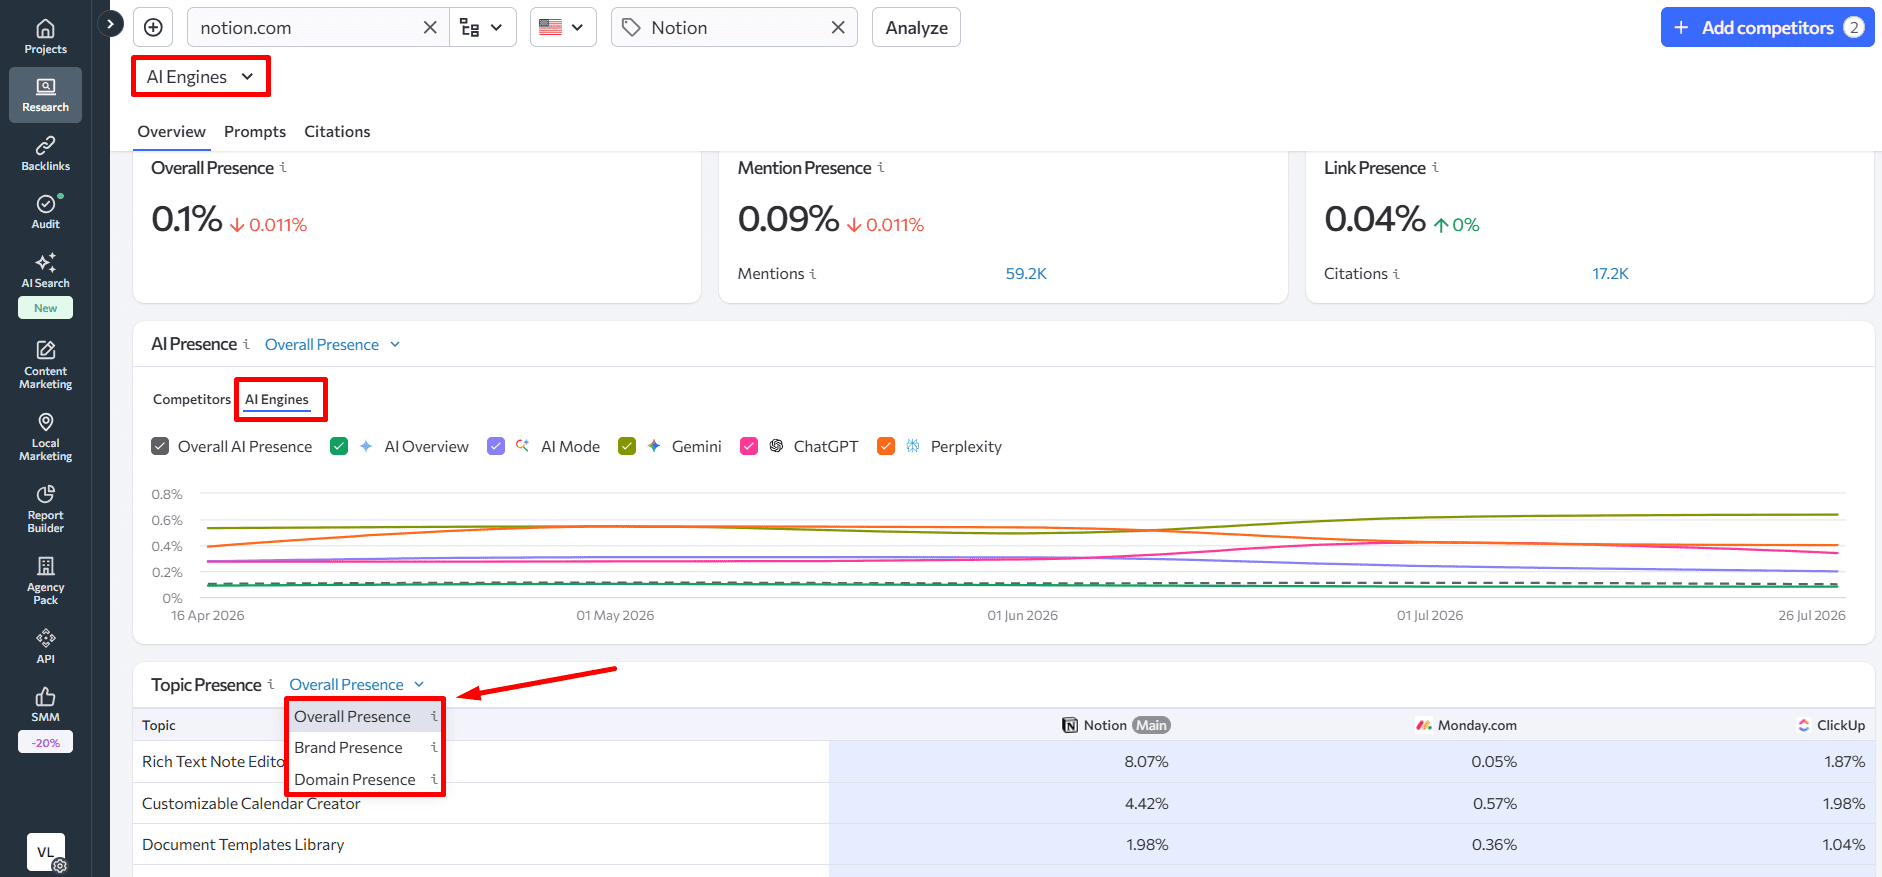The image size is (1882, 877).
Task: Click Add competitors button
Action: point(1767,27)
